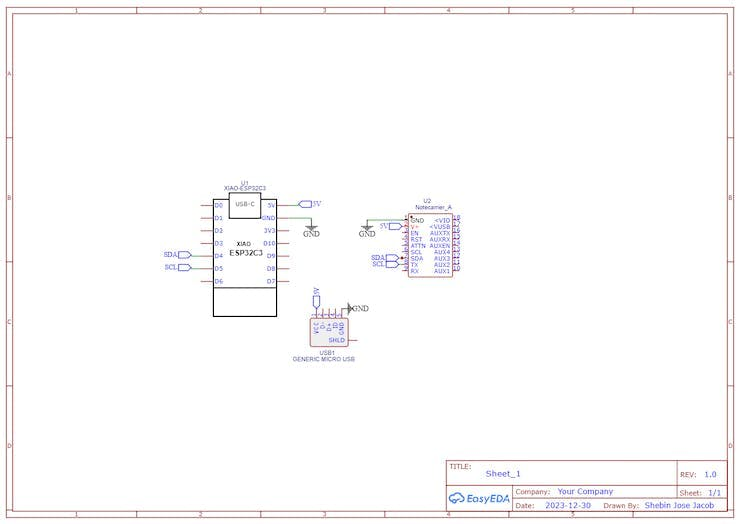Click the EasyEDA logo in title block
The width and height of the screenshot is (740, 524).
pos(479,498)
